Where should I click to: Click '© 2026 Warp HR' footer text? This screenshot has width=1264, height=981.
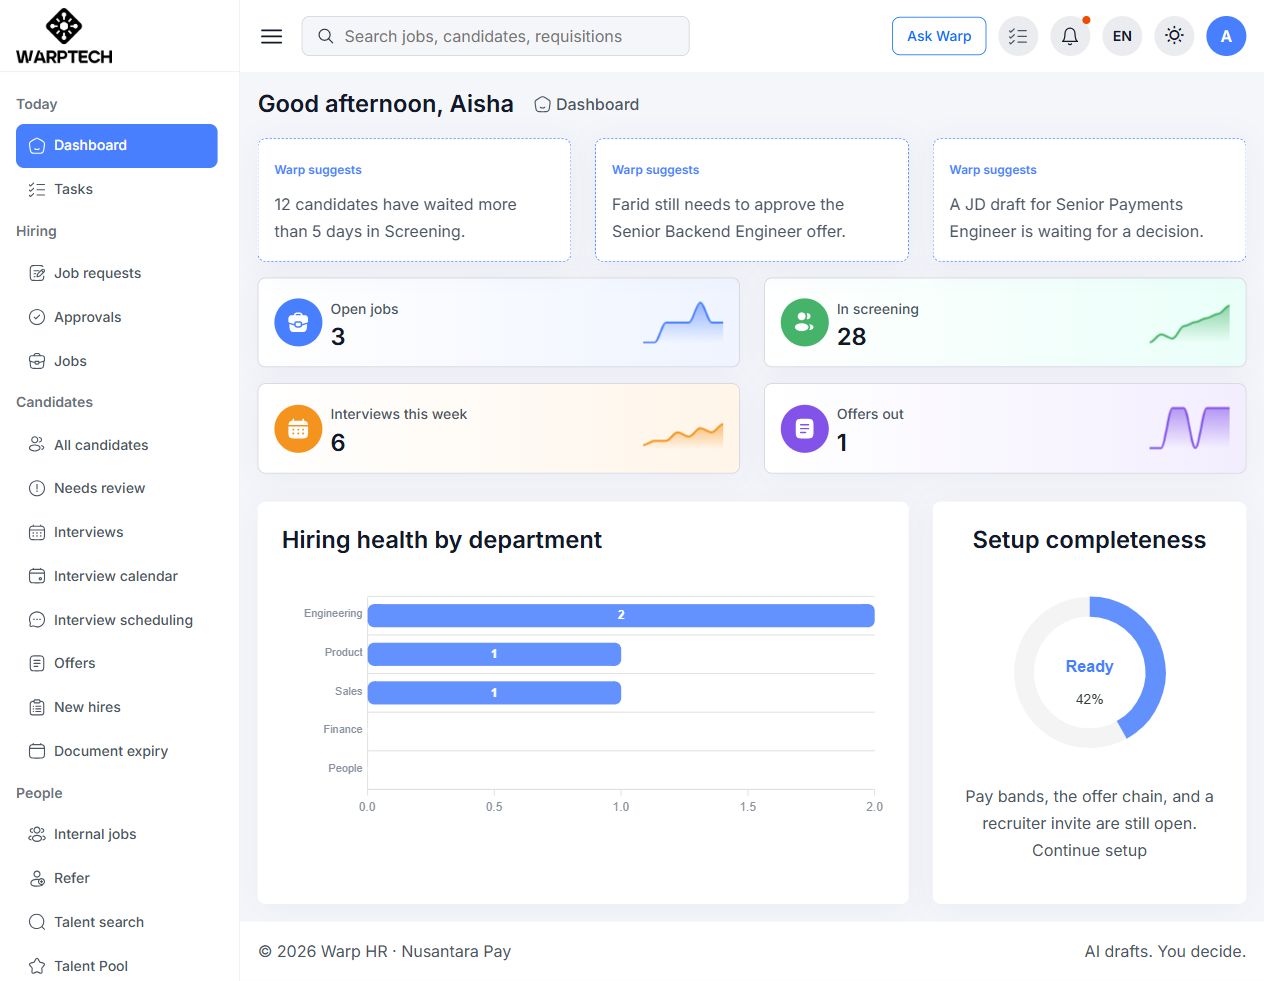tap(323, 952)
